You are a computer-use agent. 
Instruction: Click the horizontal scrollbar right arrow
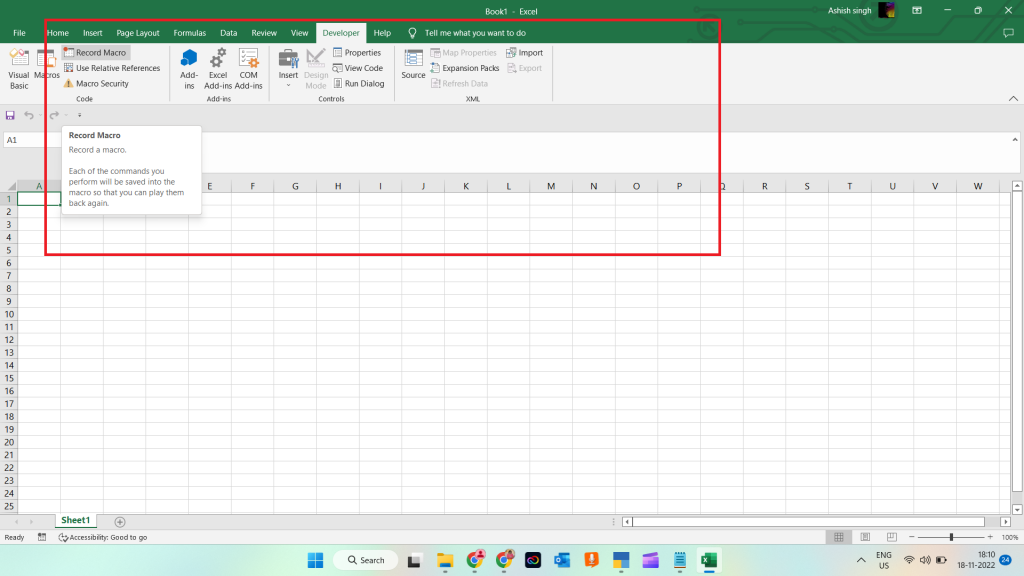coord(1006,522)
